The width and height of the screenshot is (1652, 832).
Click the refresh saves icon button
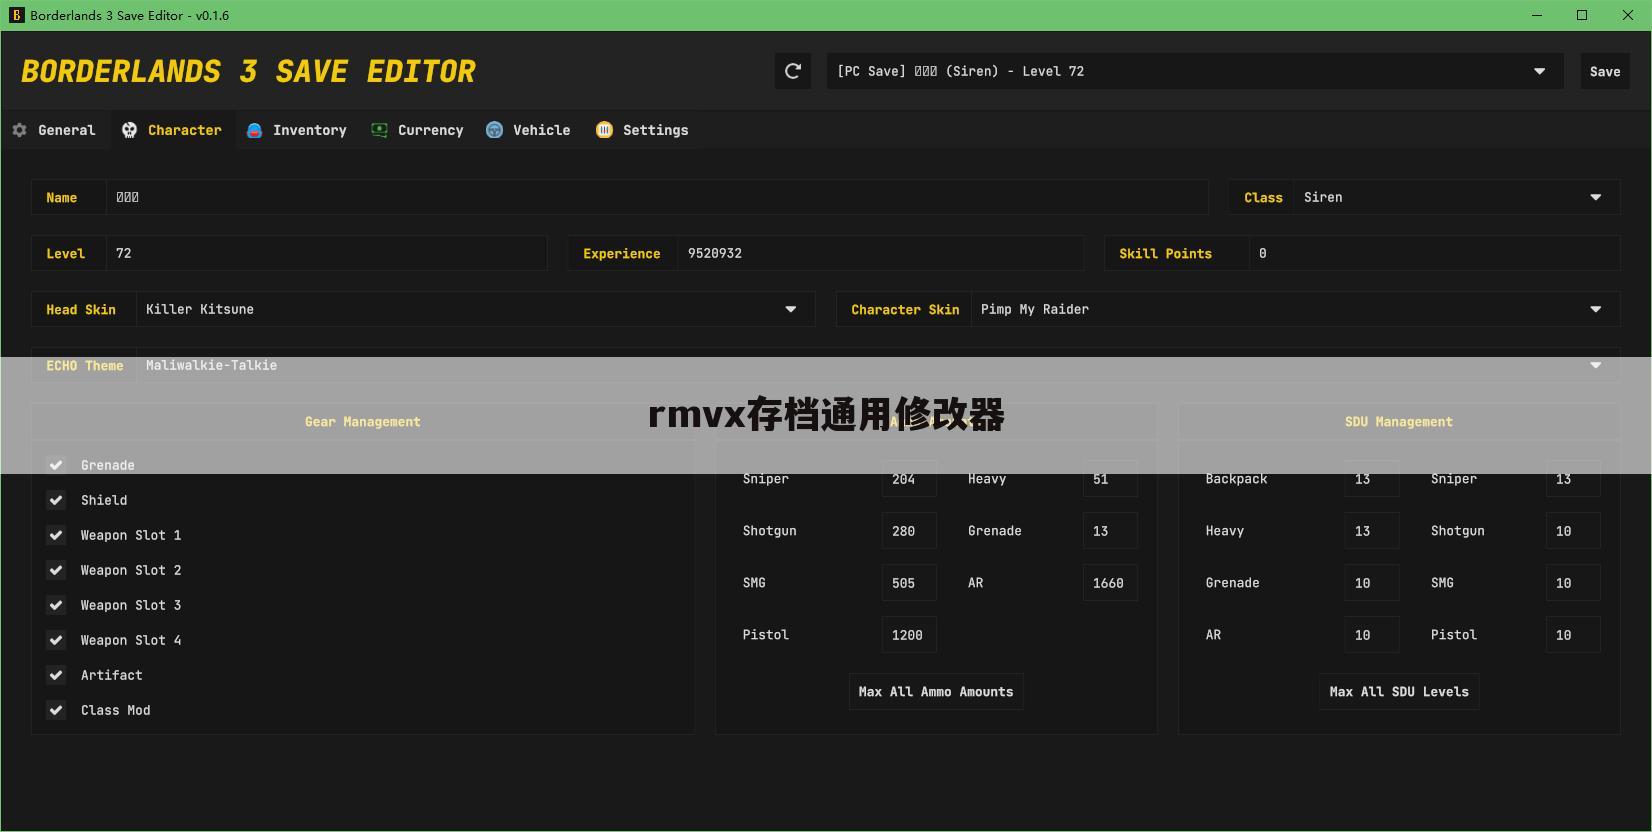pyautogui.click(x=793, y=71)
